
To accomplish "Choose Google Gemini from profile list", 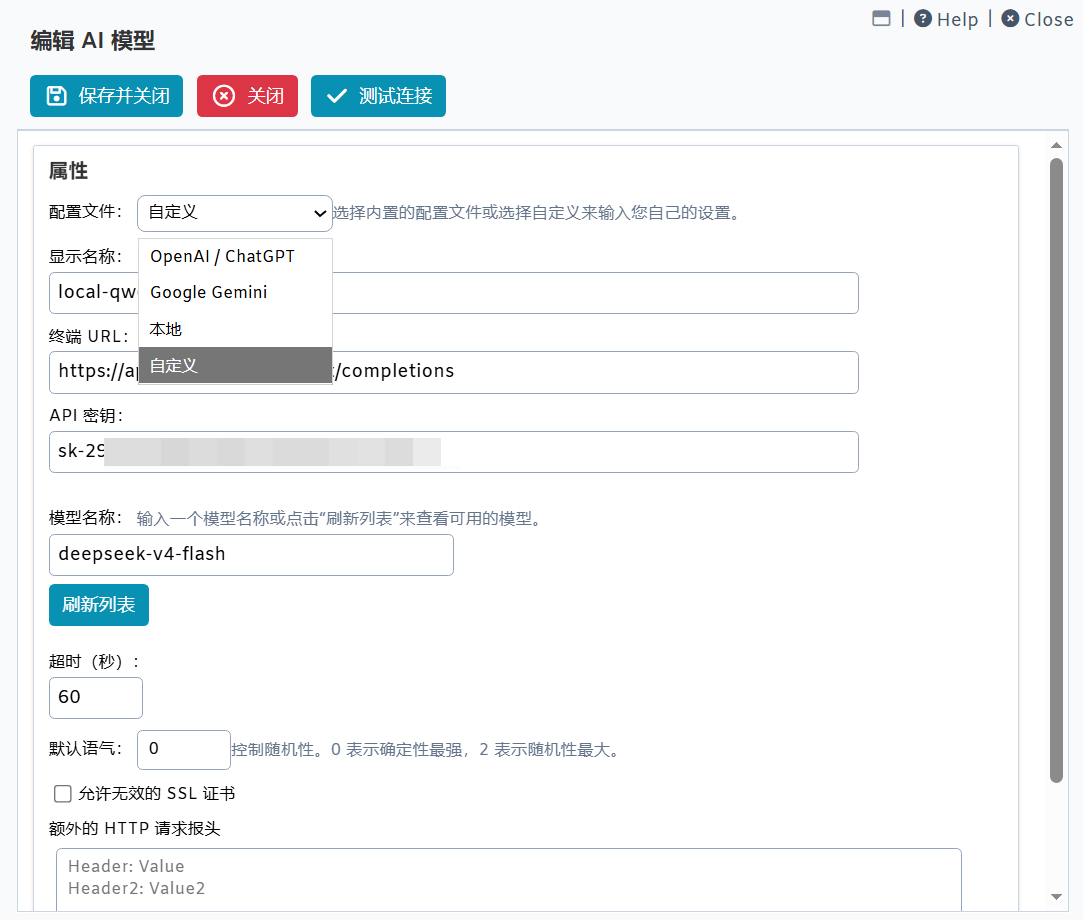I will (x=236, y=292).
